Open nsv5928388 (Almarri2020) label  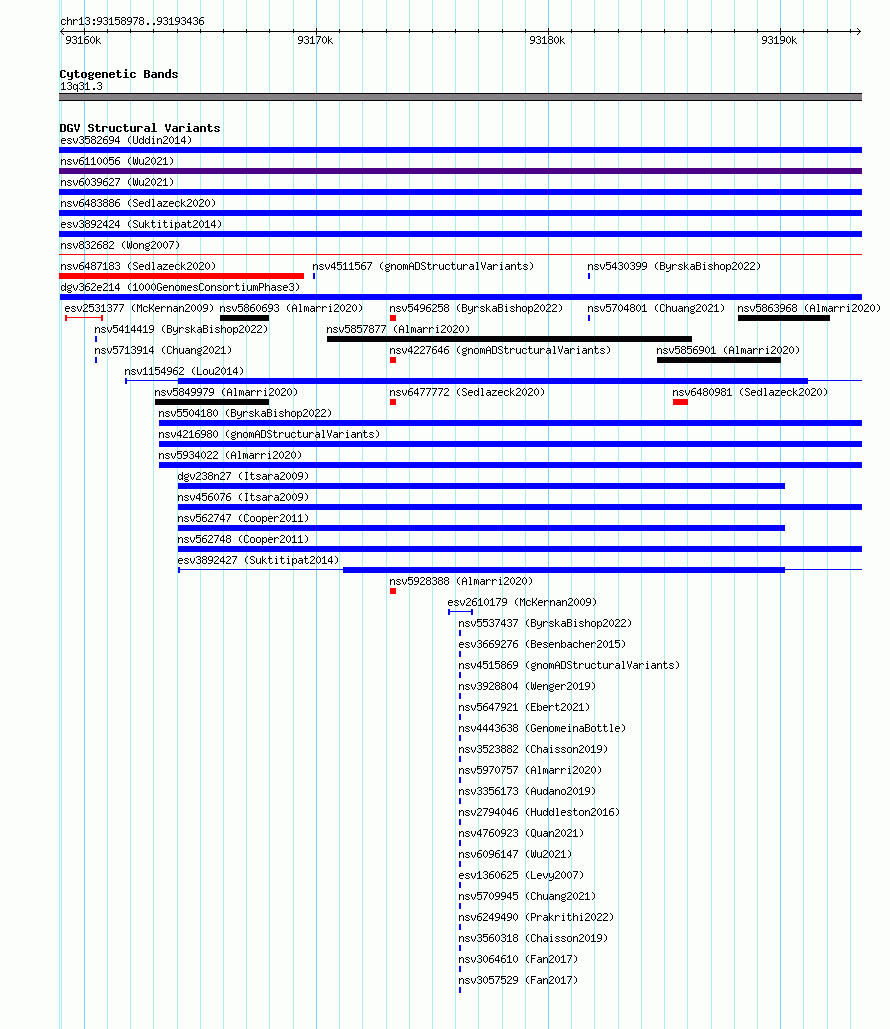461,581
